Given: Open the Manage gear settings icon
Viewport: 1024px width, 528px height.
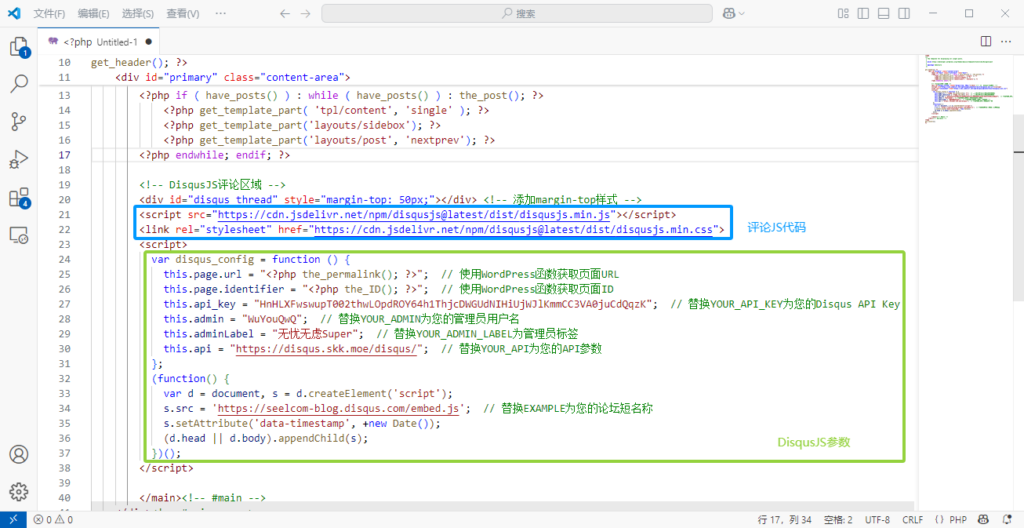Looking at the screenshot, I should click(x=18, y=492).
